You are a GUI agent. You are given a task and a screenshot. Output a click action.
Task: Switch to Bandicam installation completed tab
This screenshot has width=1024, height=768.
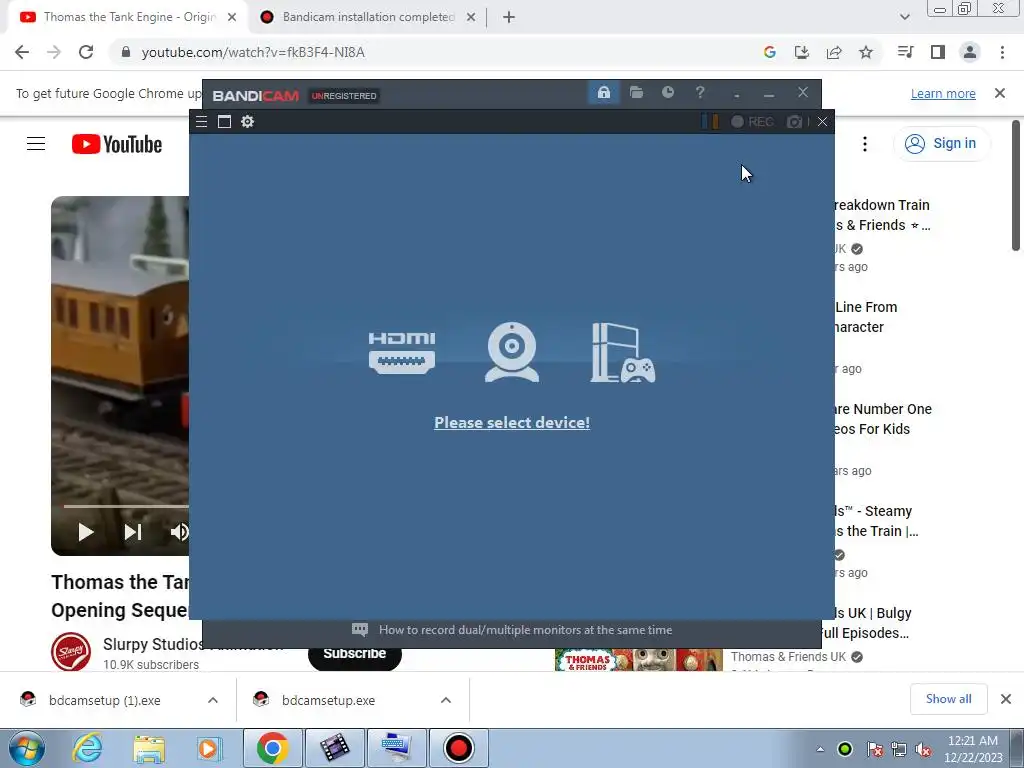pyautogui.click(x=367, y=17)
